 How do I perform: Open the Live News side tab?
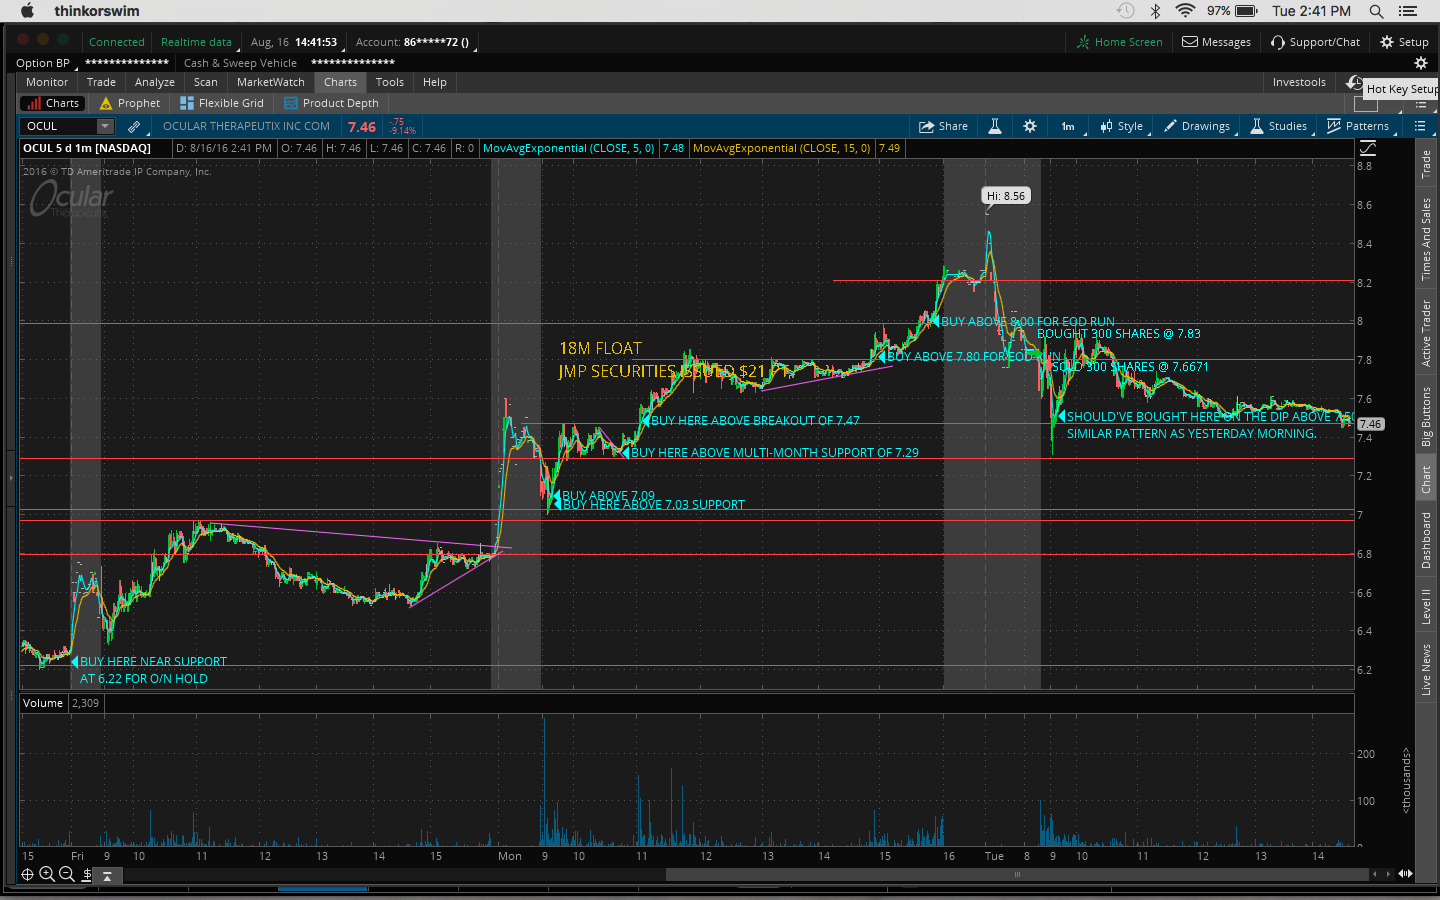pyautogui.click(x=1426, y=669)
